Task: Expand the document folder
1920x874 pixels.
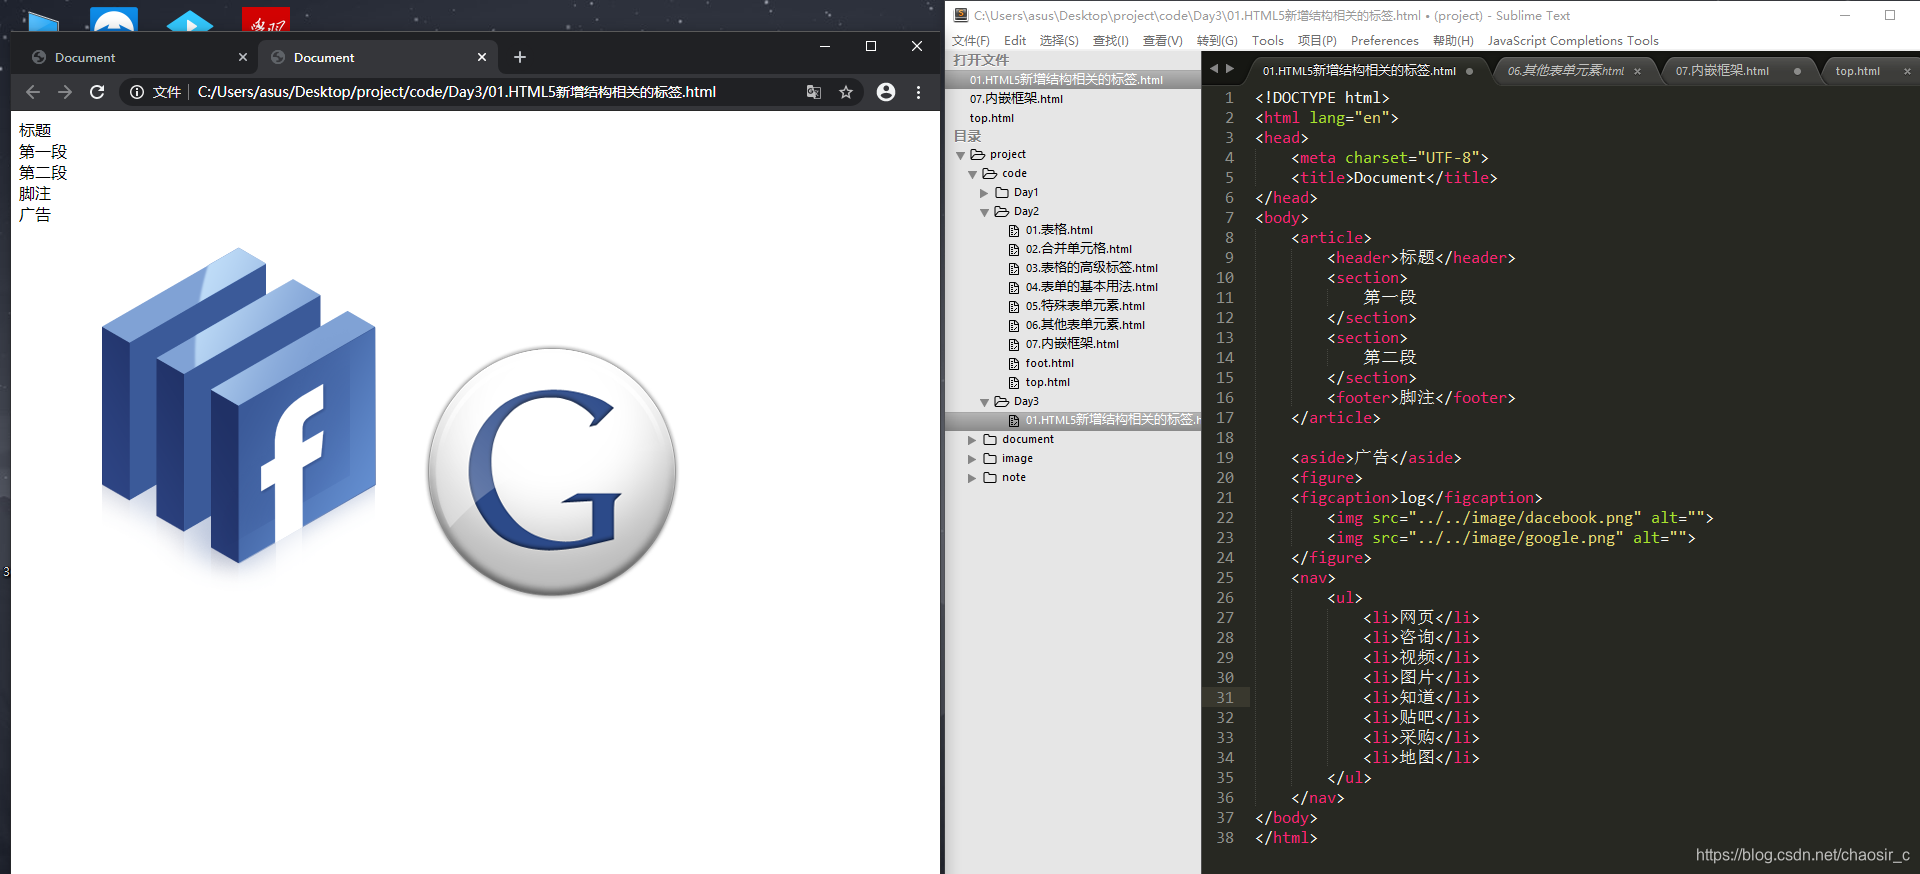Action: click(x=972, y=440)
